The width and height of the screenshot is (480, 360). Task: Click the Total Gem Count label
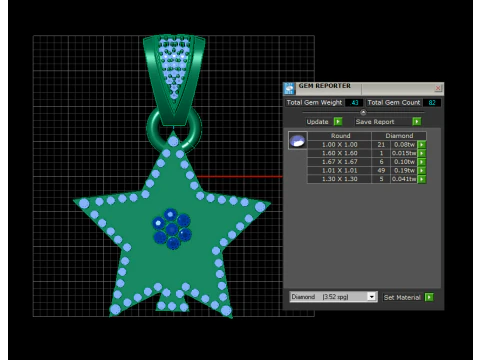tap(394, 103)
